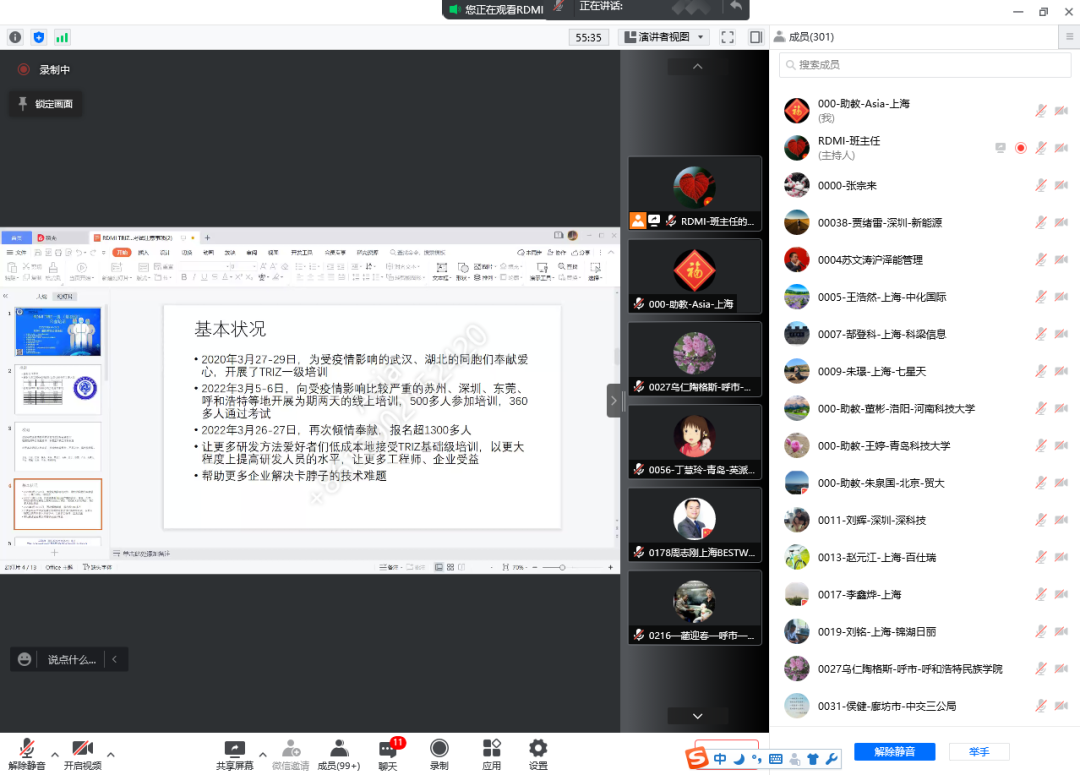Check the green network signal icon

click(x=62, y=37)
